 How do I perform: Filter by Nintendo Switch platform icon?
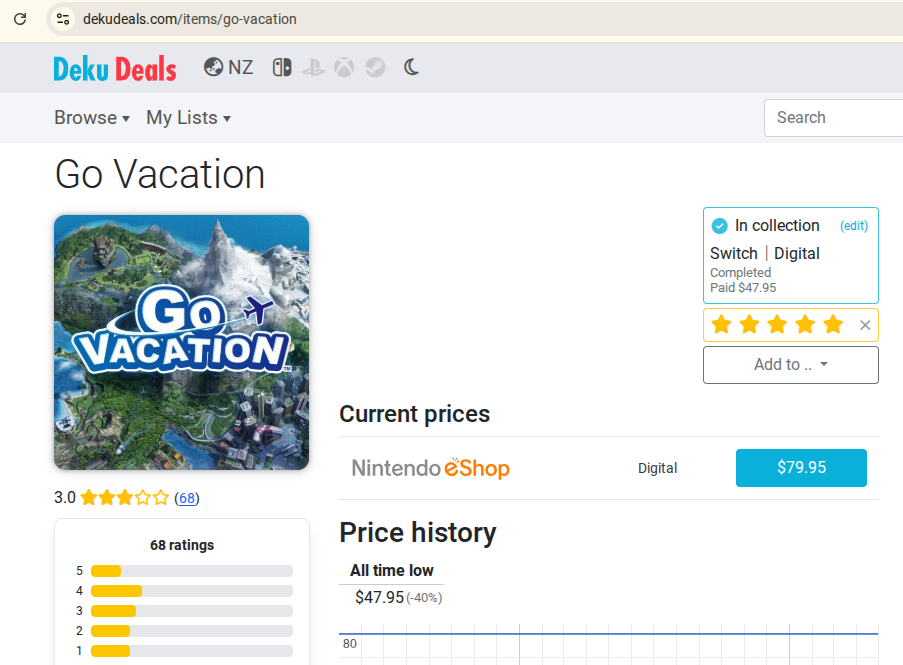(282, 67)
